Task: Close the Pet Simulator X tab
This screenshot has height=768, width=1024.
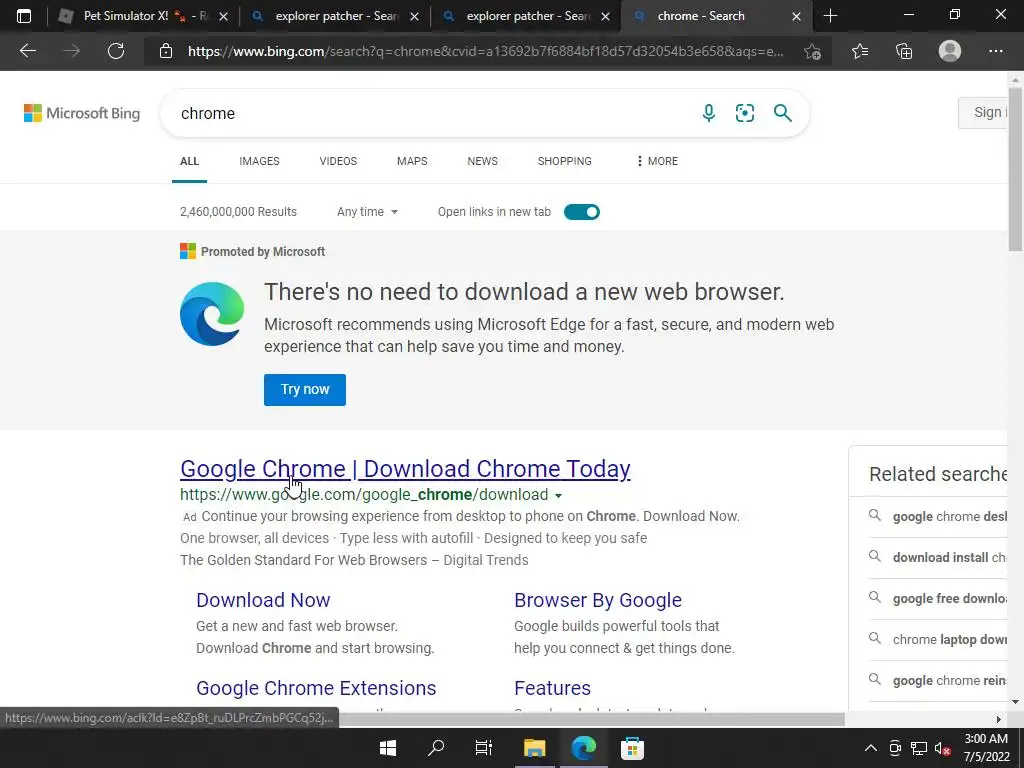Action: [x=223, y=16]
